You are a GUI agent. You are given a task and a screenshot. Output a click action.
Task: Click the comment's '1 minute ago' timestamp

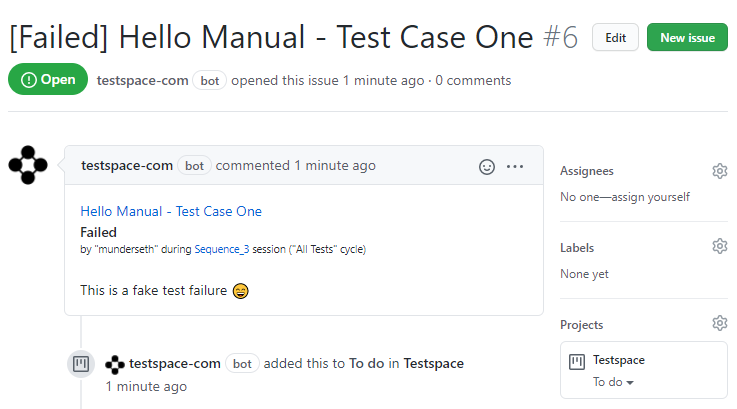(x=335, y=166)
